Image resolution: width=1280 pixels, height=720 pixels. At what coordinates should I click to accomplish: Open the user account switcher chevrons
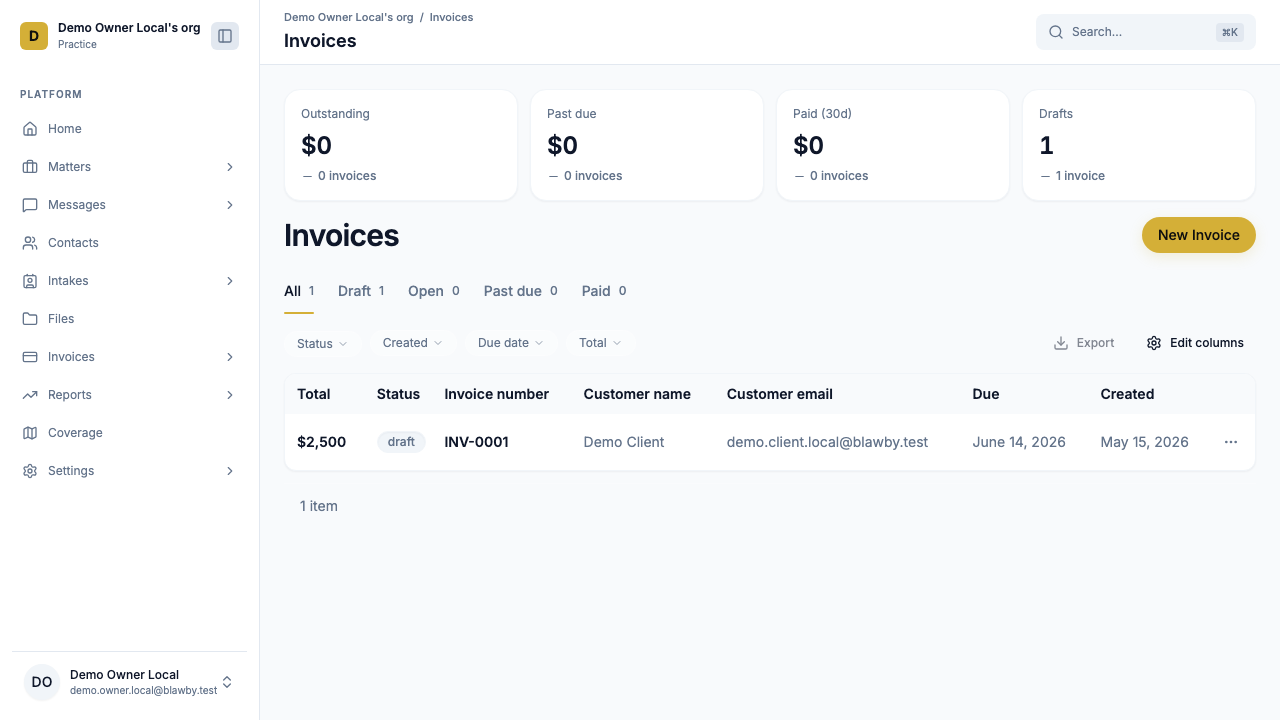click(227, 682)
